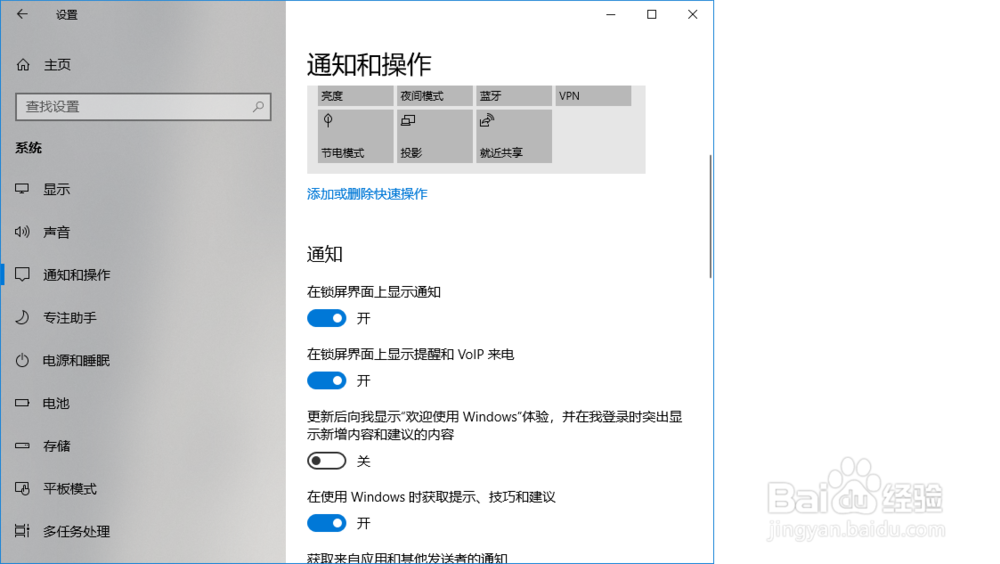Click the search magnifier icon

[258, 107]
